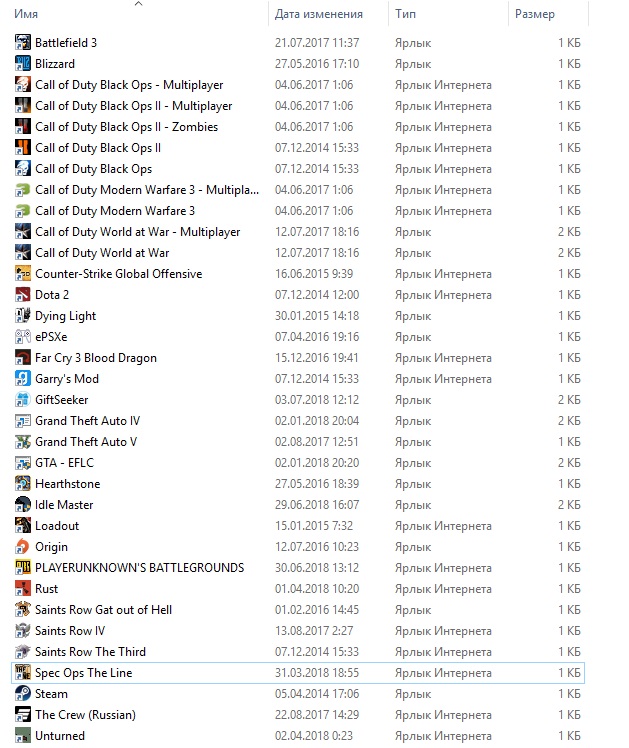Click the Ярлык Интернета type in Rust row
Screen dimensions: 629x748
pos(443,589)
